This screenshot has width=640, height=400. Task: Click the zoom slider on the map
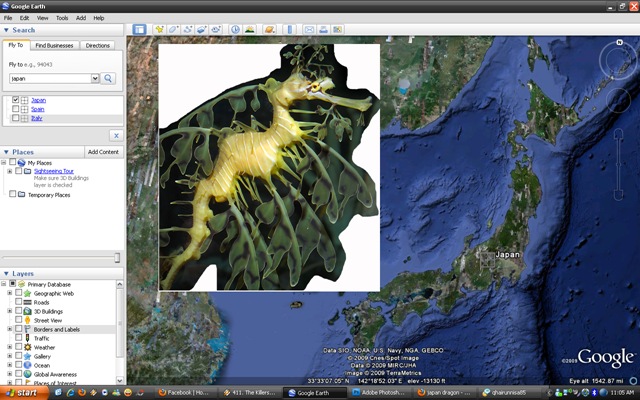point(618,164)
